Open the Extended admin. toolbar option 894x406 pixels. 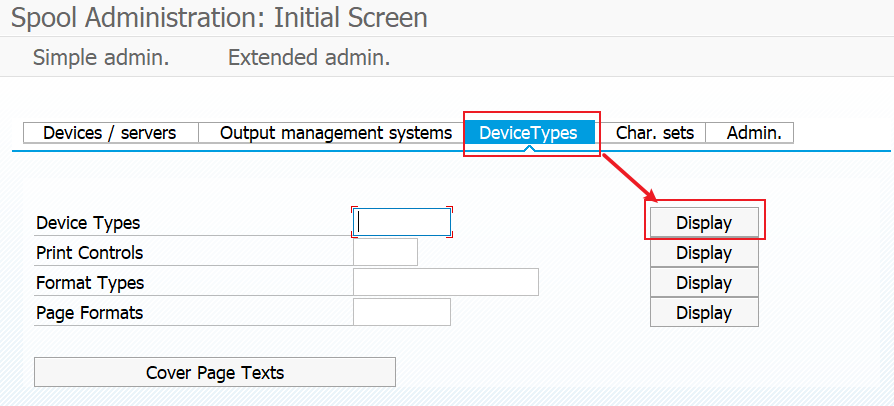tap(309, 58)
